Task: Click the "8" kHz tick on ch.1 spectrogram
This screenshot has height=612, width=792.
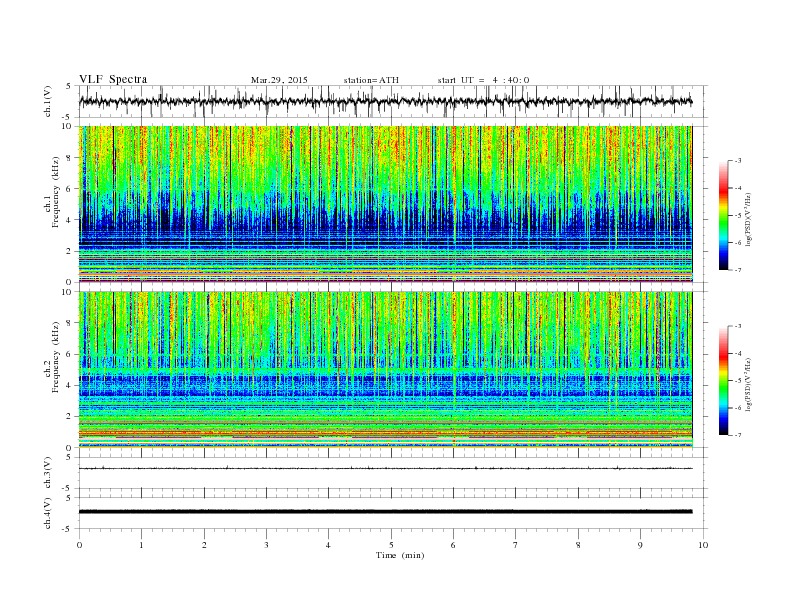Action: (70, 158)
